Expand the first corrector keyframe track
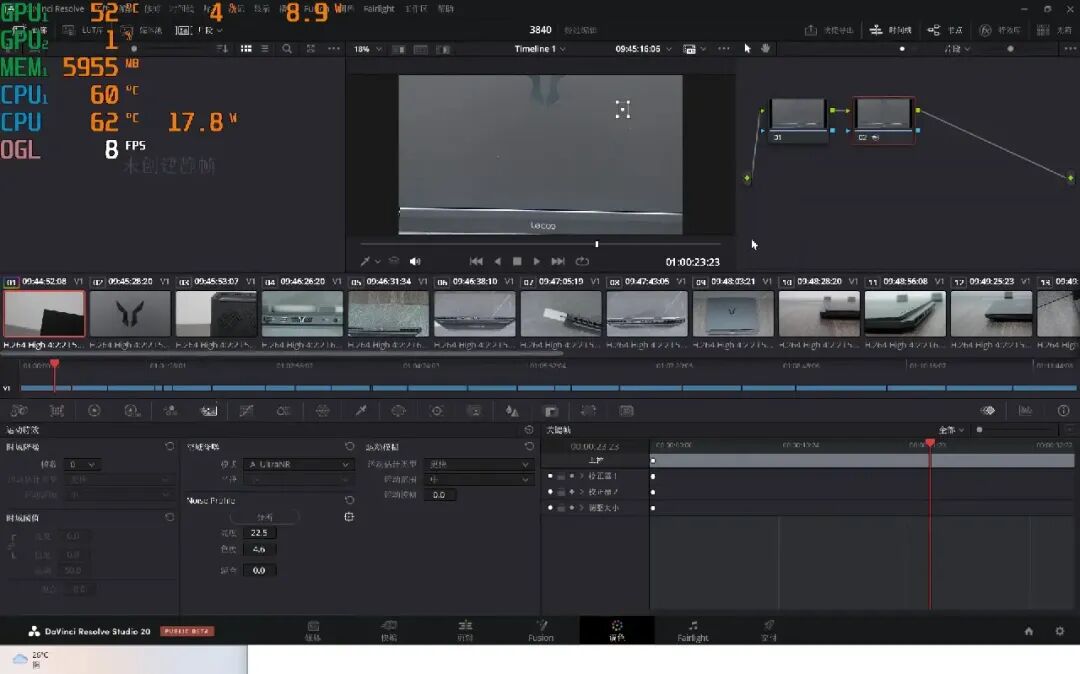This screenshot has width=1080, height=674. (582, 476)
